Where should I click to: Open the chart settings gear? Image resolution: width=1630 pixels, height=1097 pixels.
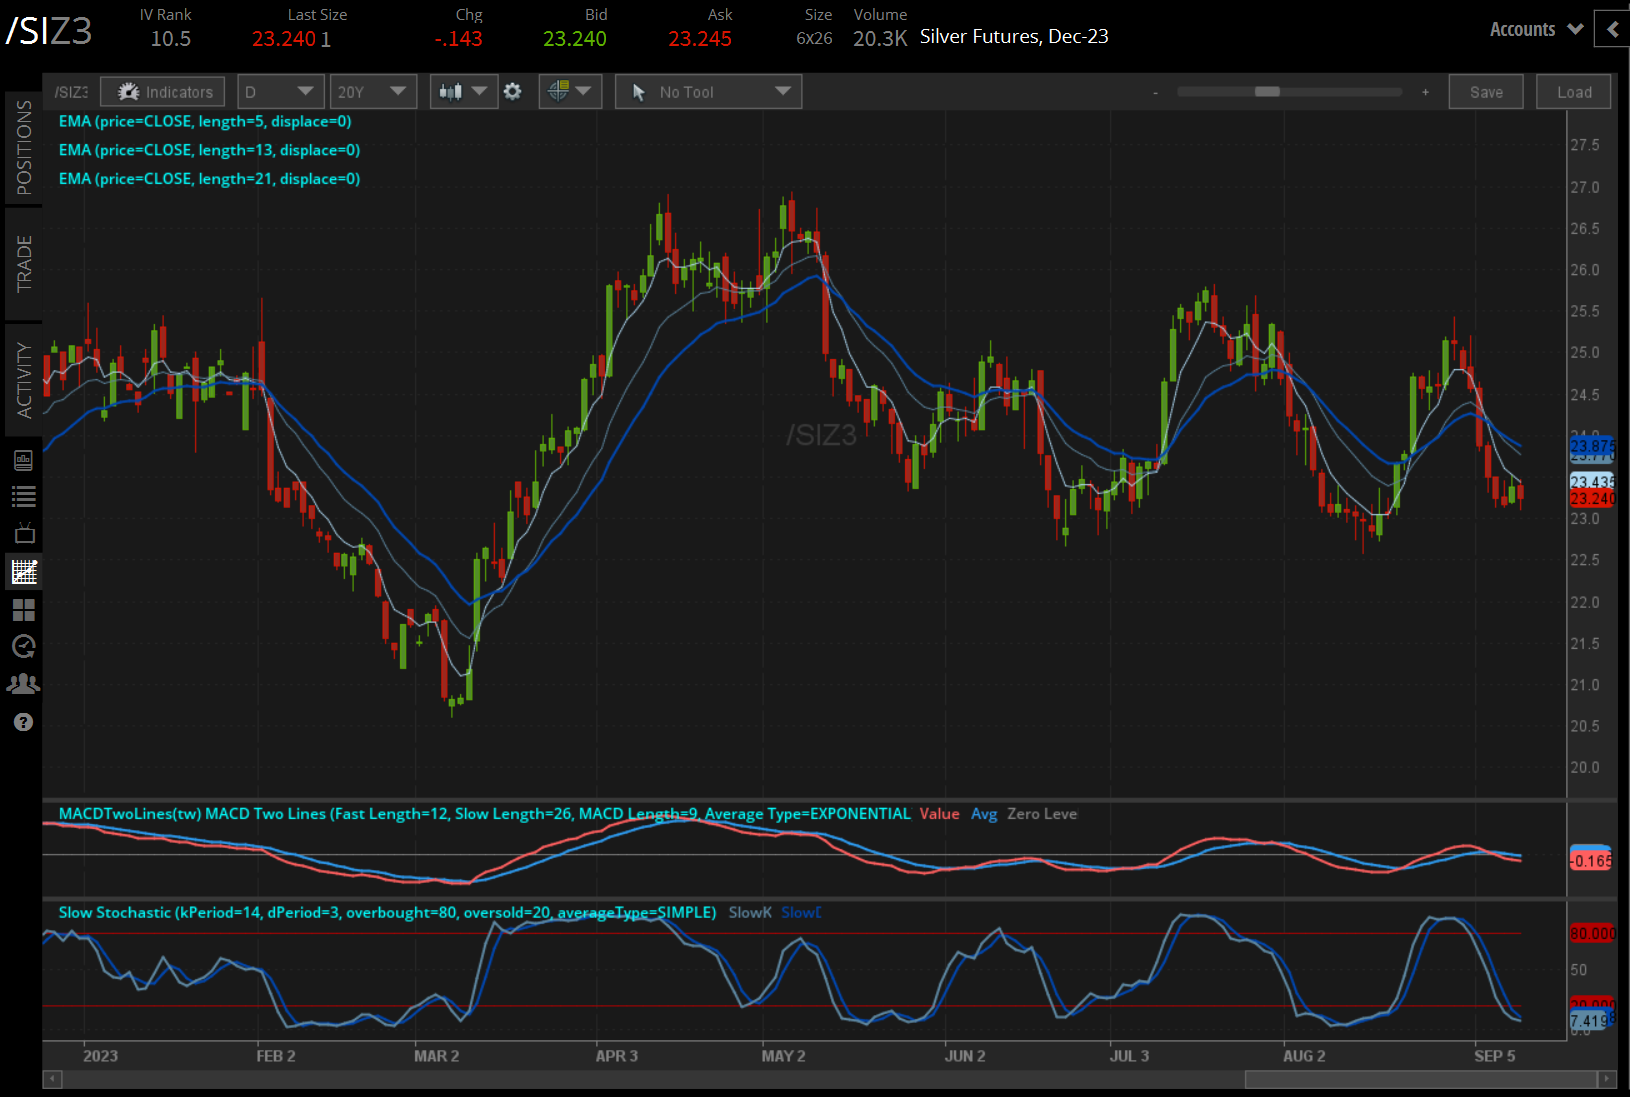(x=512, y=92)
